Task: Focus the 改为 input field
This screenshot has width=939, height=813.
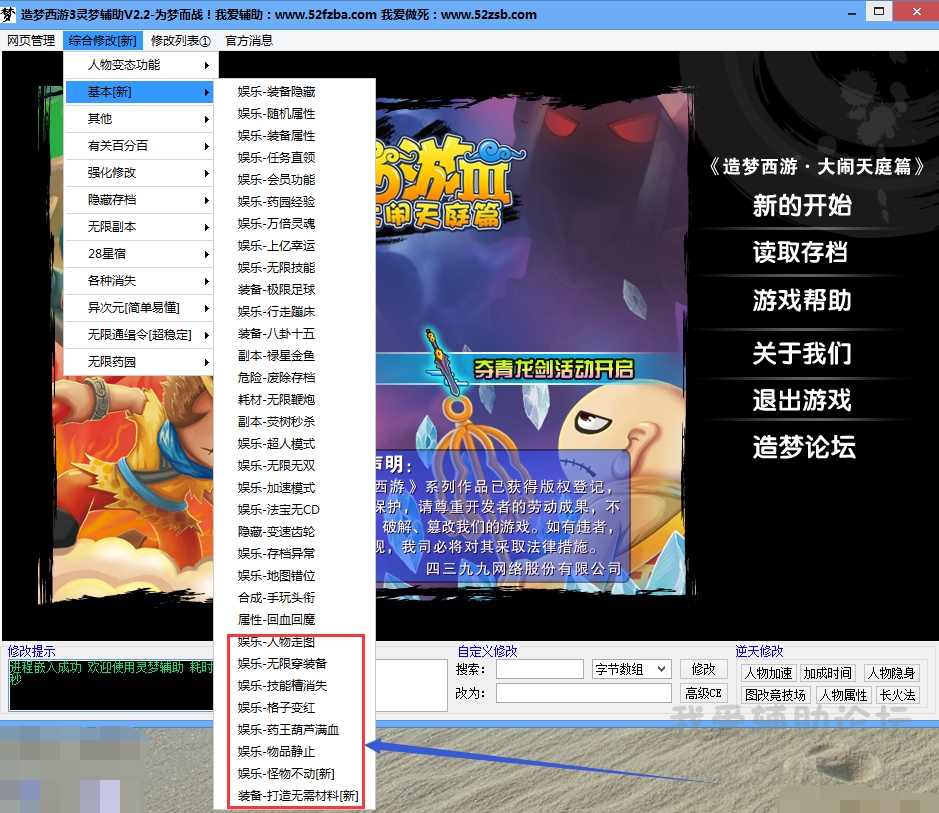Action: [583, 693]
